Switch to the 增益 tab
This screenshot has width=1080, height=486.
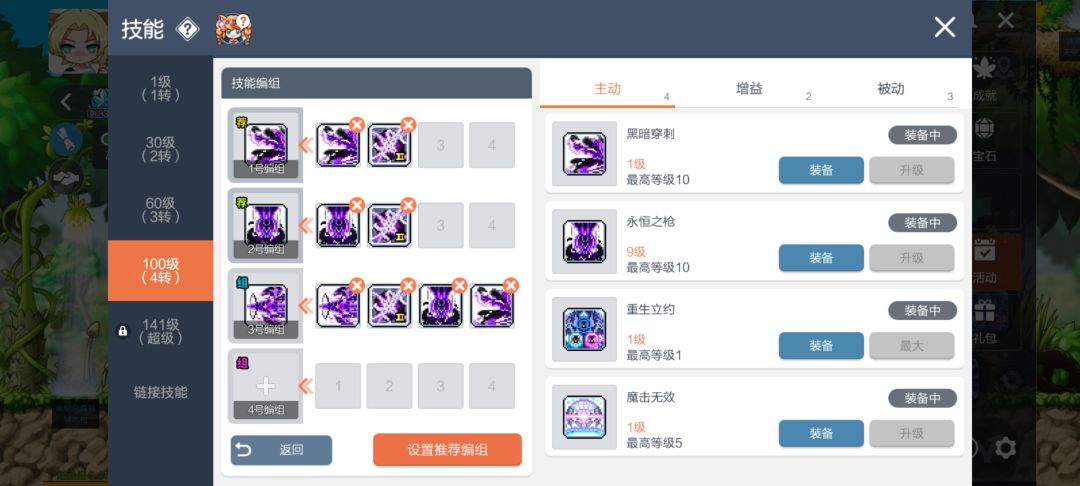pos(749,89)
